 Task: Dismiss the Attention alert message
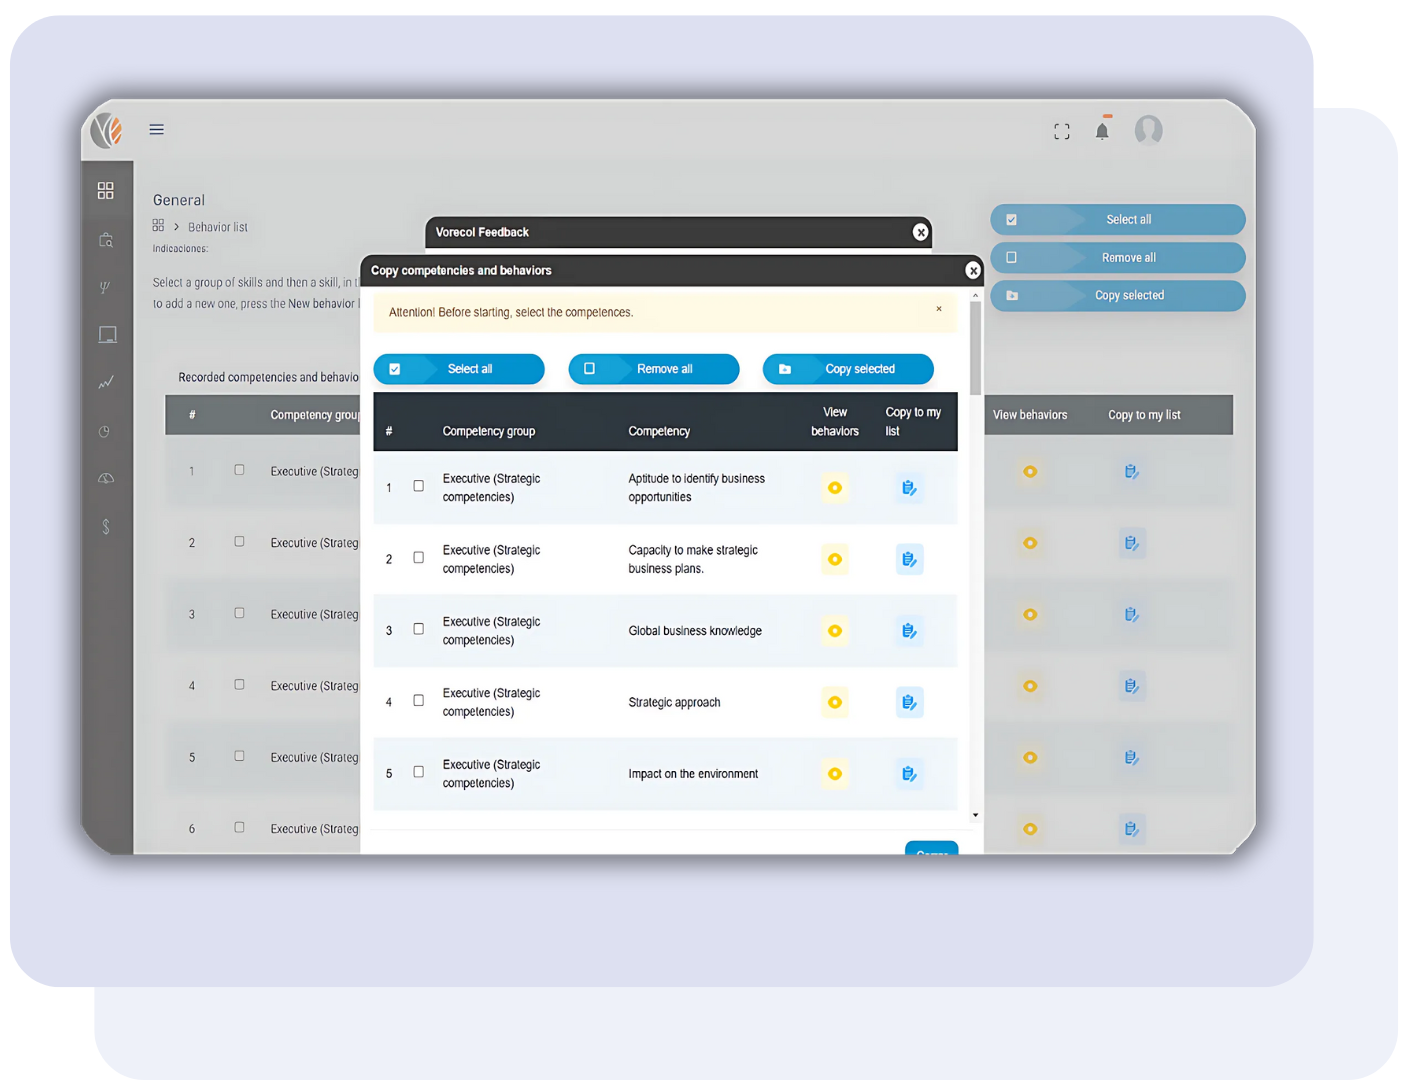[x=939, y=309]
